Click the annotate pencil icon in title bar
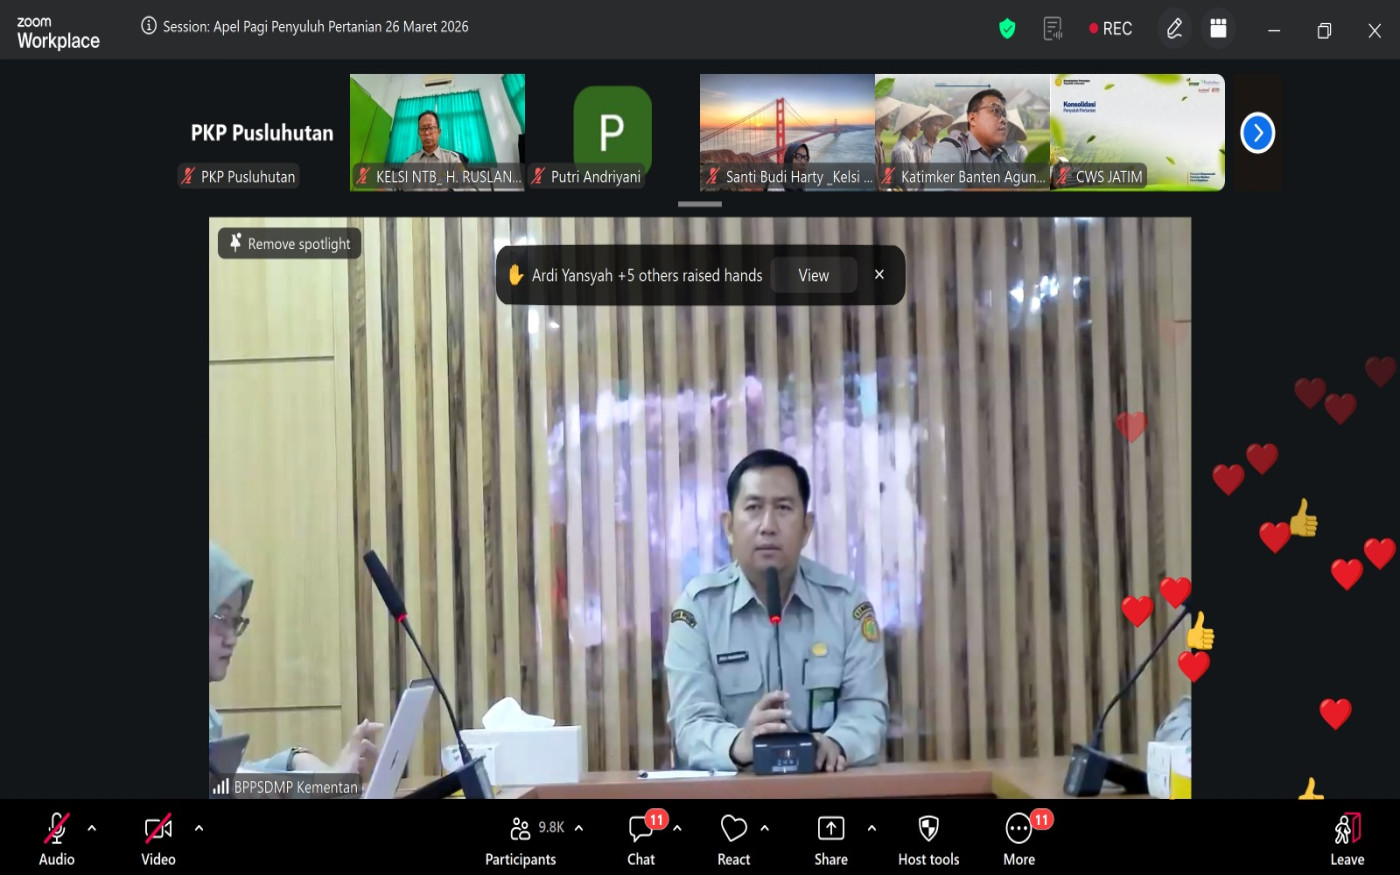 click(1174, 29)
